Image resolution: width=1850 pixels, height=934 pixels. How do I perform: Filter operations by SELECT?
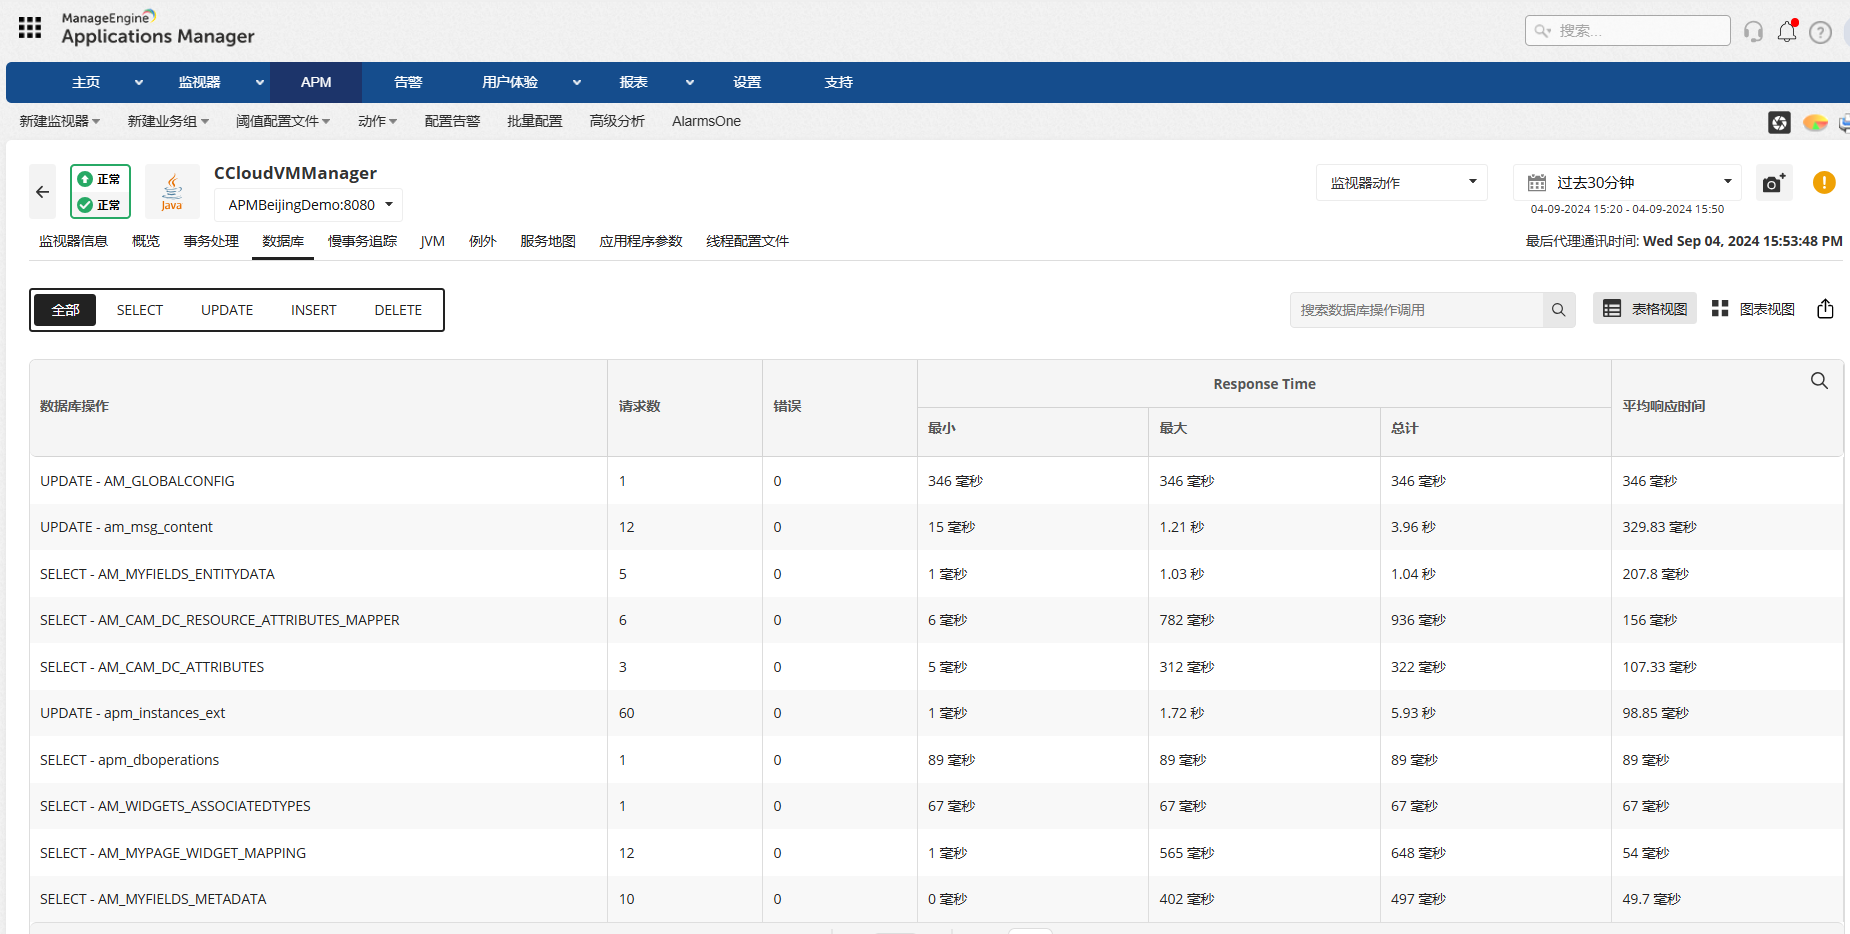(x=140, y=310)
